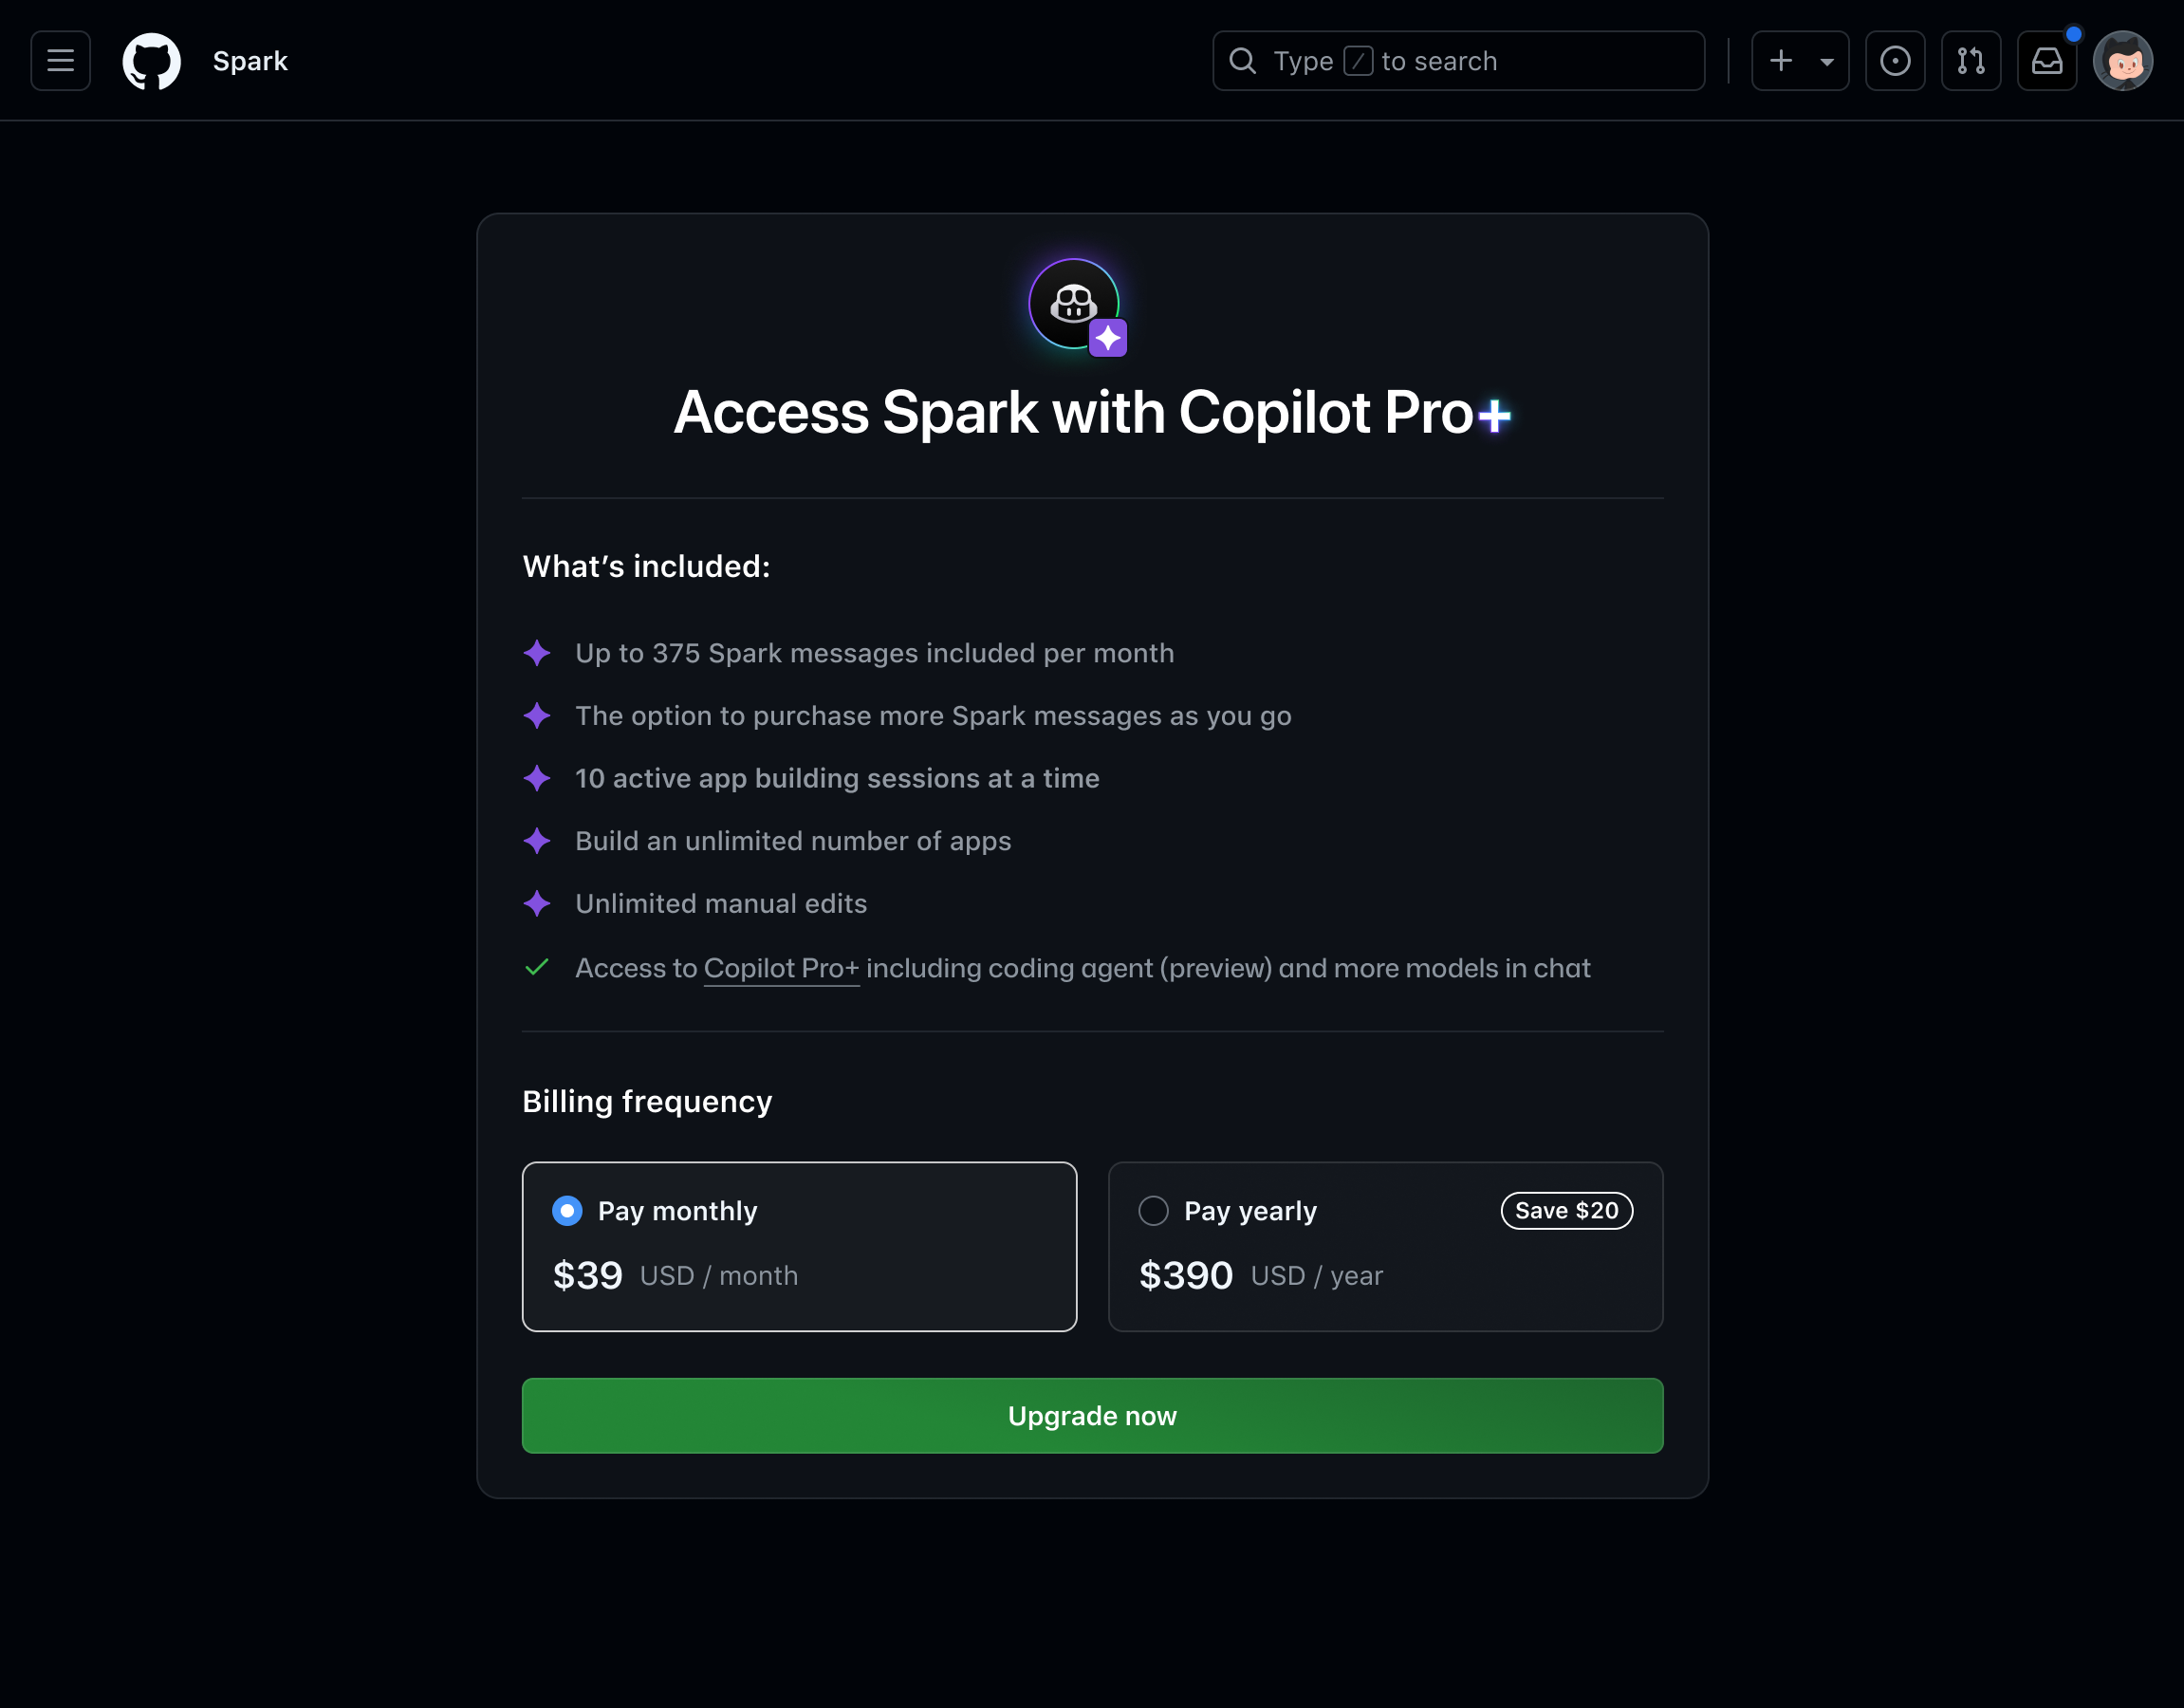2184x1708 pixels.
Task: Open the user avatar profile menu
Action: pos(2122,61)
